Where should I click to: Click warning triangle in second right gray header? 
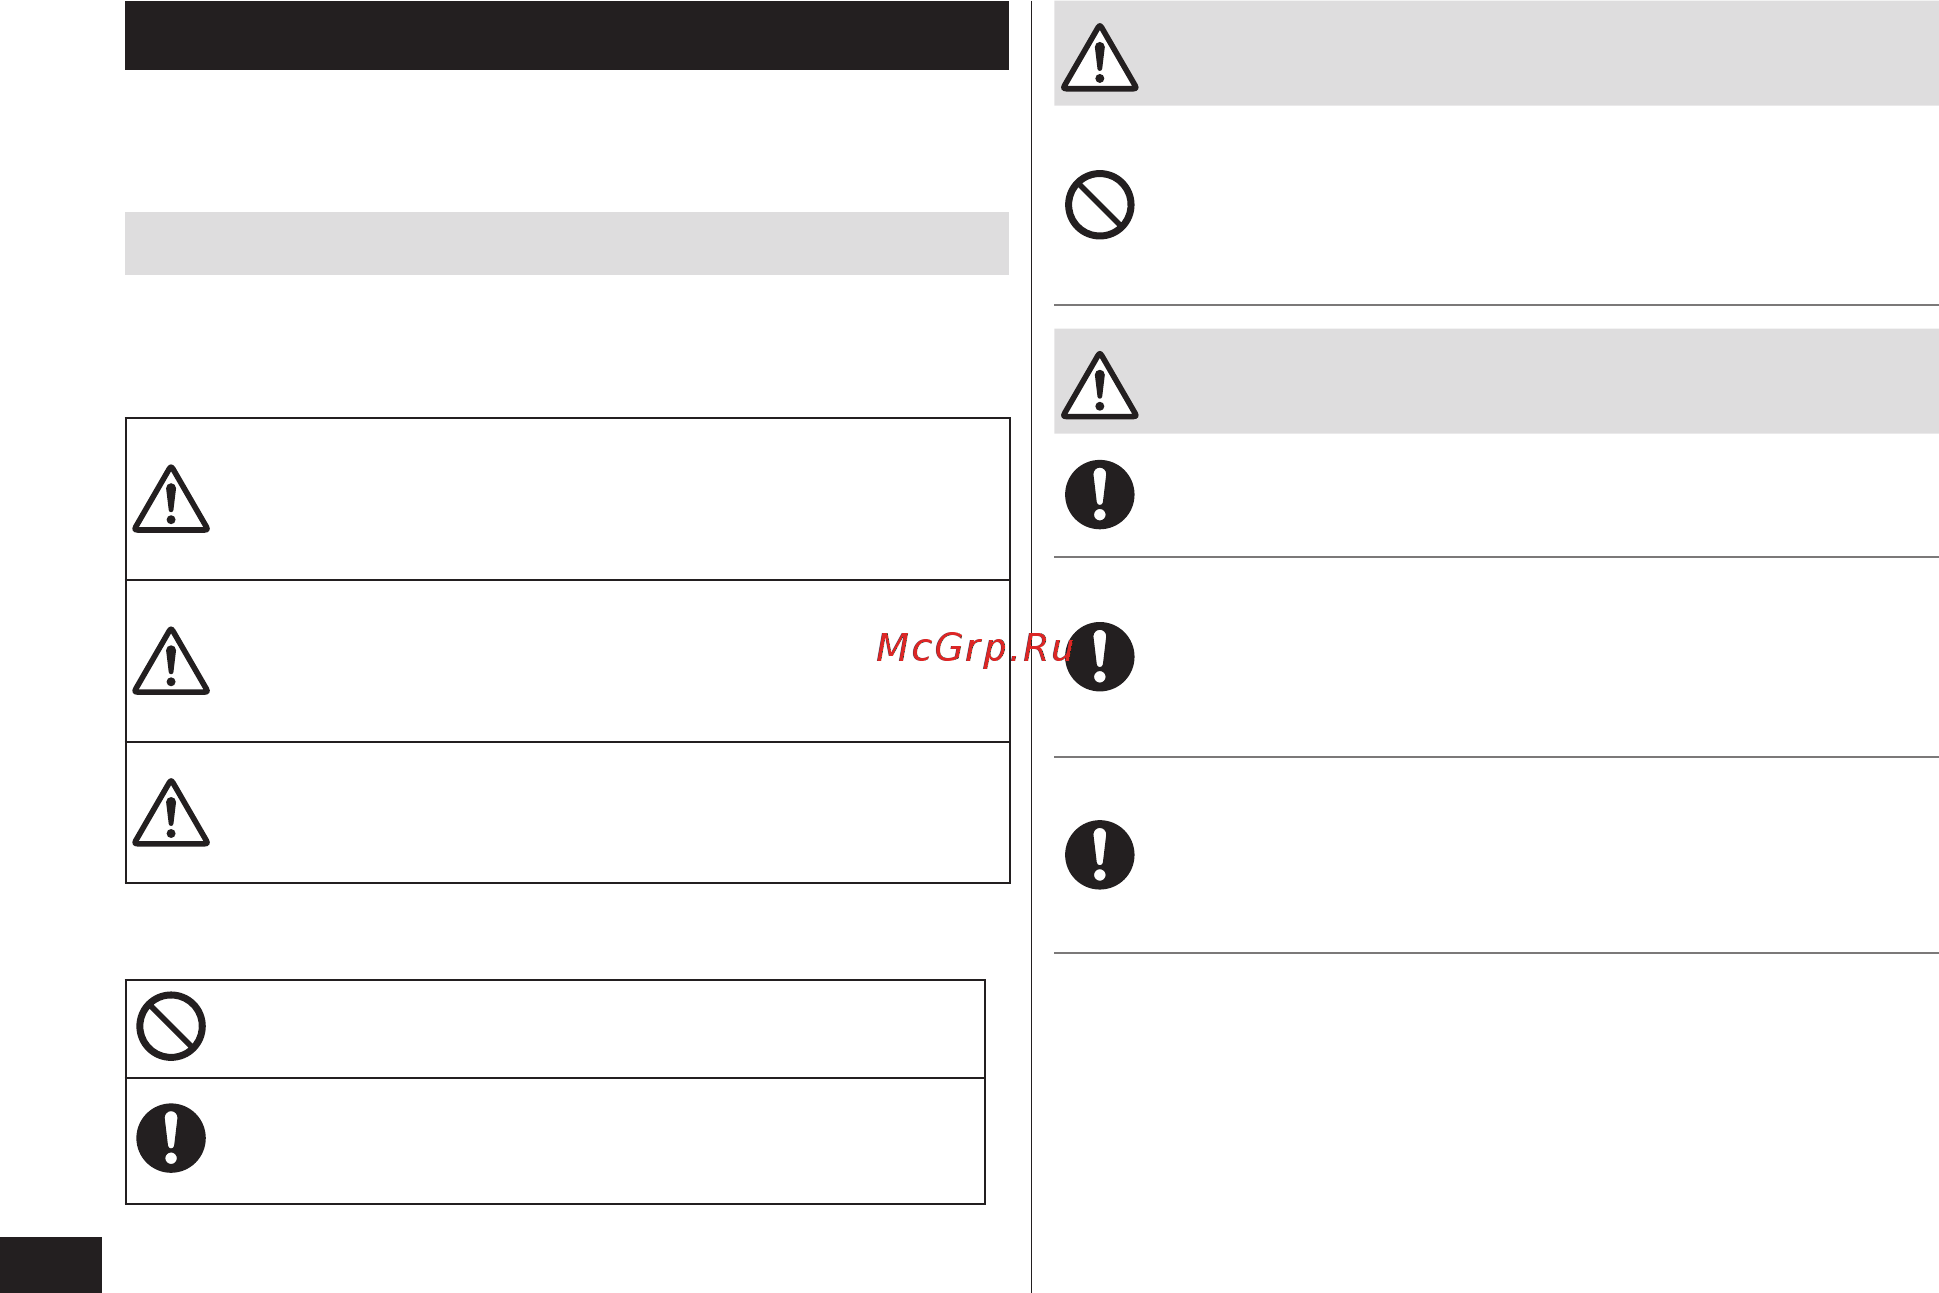point(1099,385)
